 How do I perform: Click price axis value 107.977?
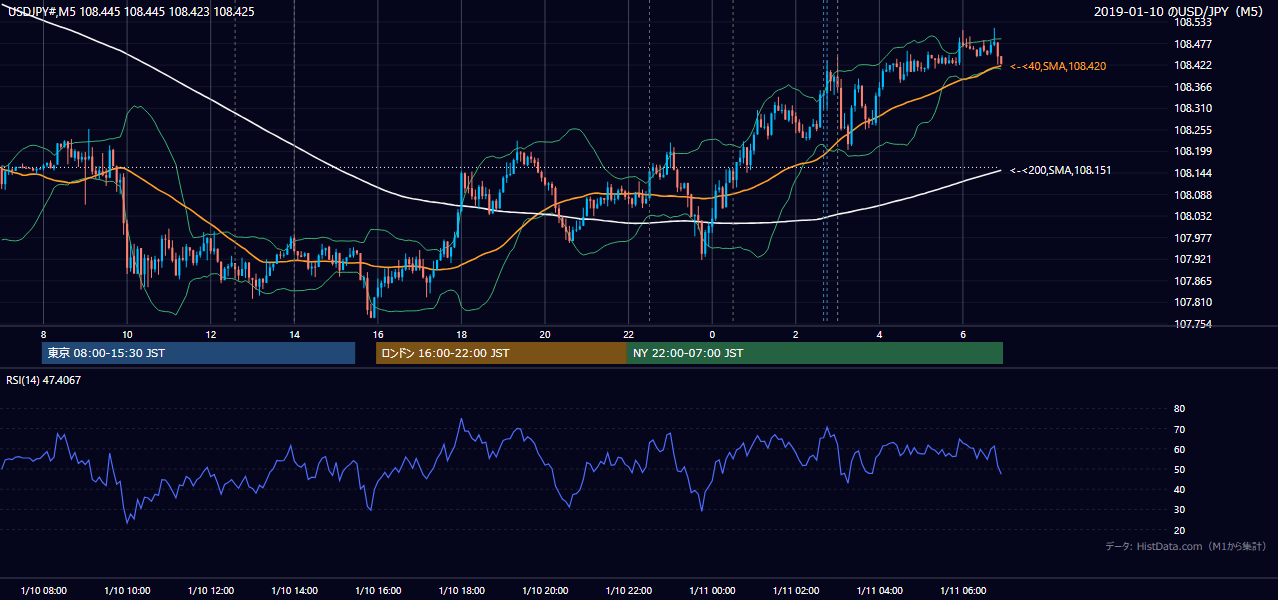click(1193, 238)
